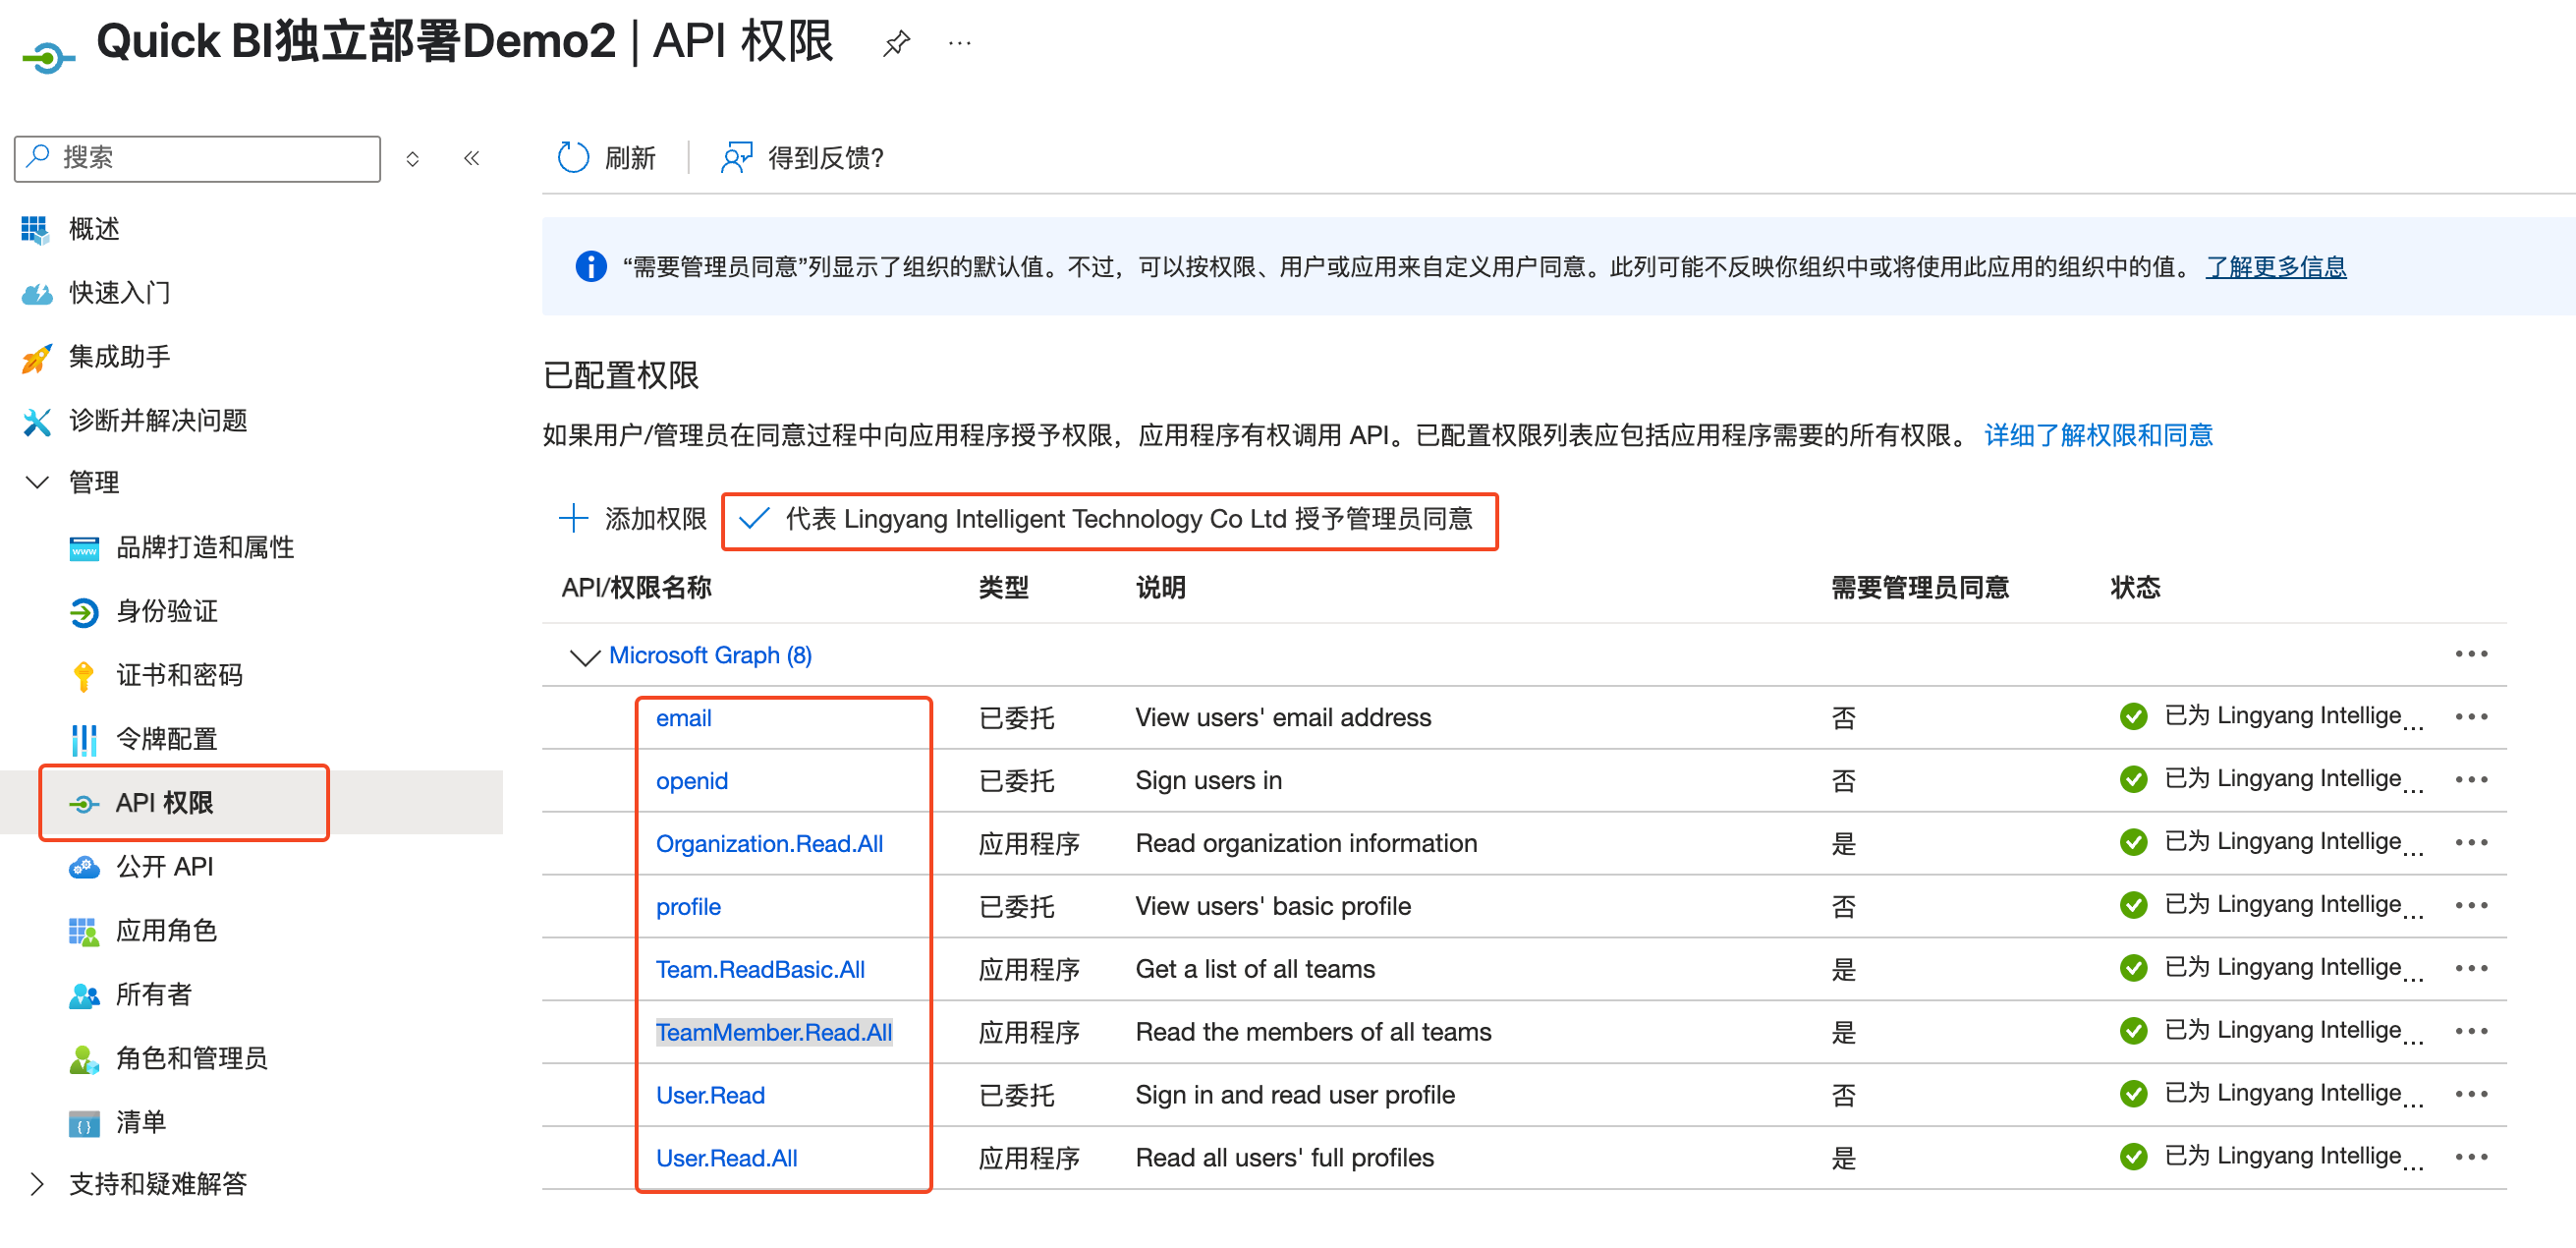This screenshot has width=2576, height=1248.
Task: Click the plus icon for adding permission
Action: click(x=573, y=518)
